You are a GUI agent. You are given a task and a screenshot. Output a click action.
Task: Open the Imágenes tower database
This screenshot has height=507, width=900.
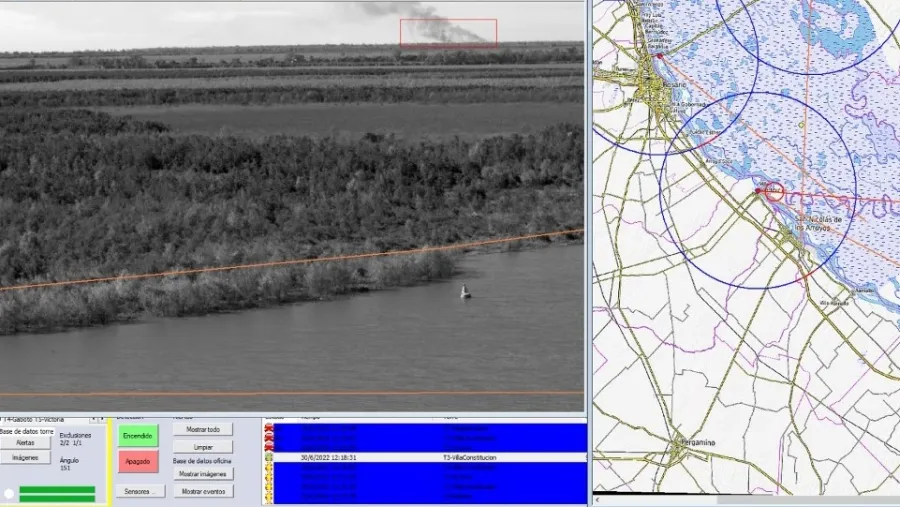click(25, 457)
